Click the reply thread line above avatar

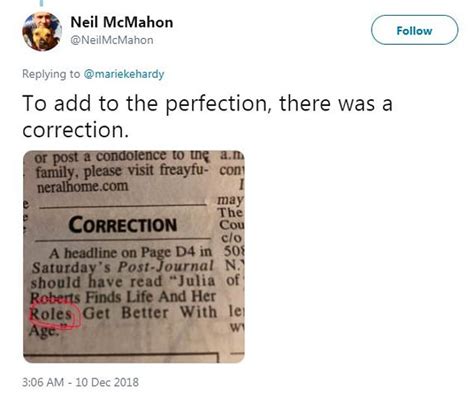[x=42, y=3]
